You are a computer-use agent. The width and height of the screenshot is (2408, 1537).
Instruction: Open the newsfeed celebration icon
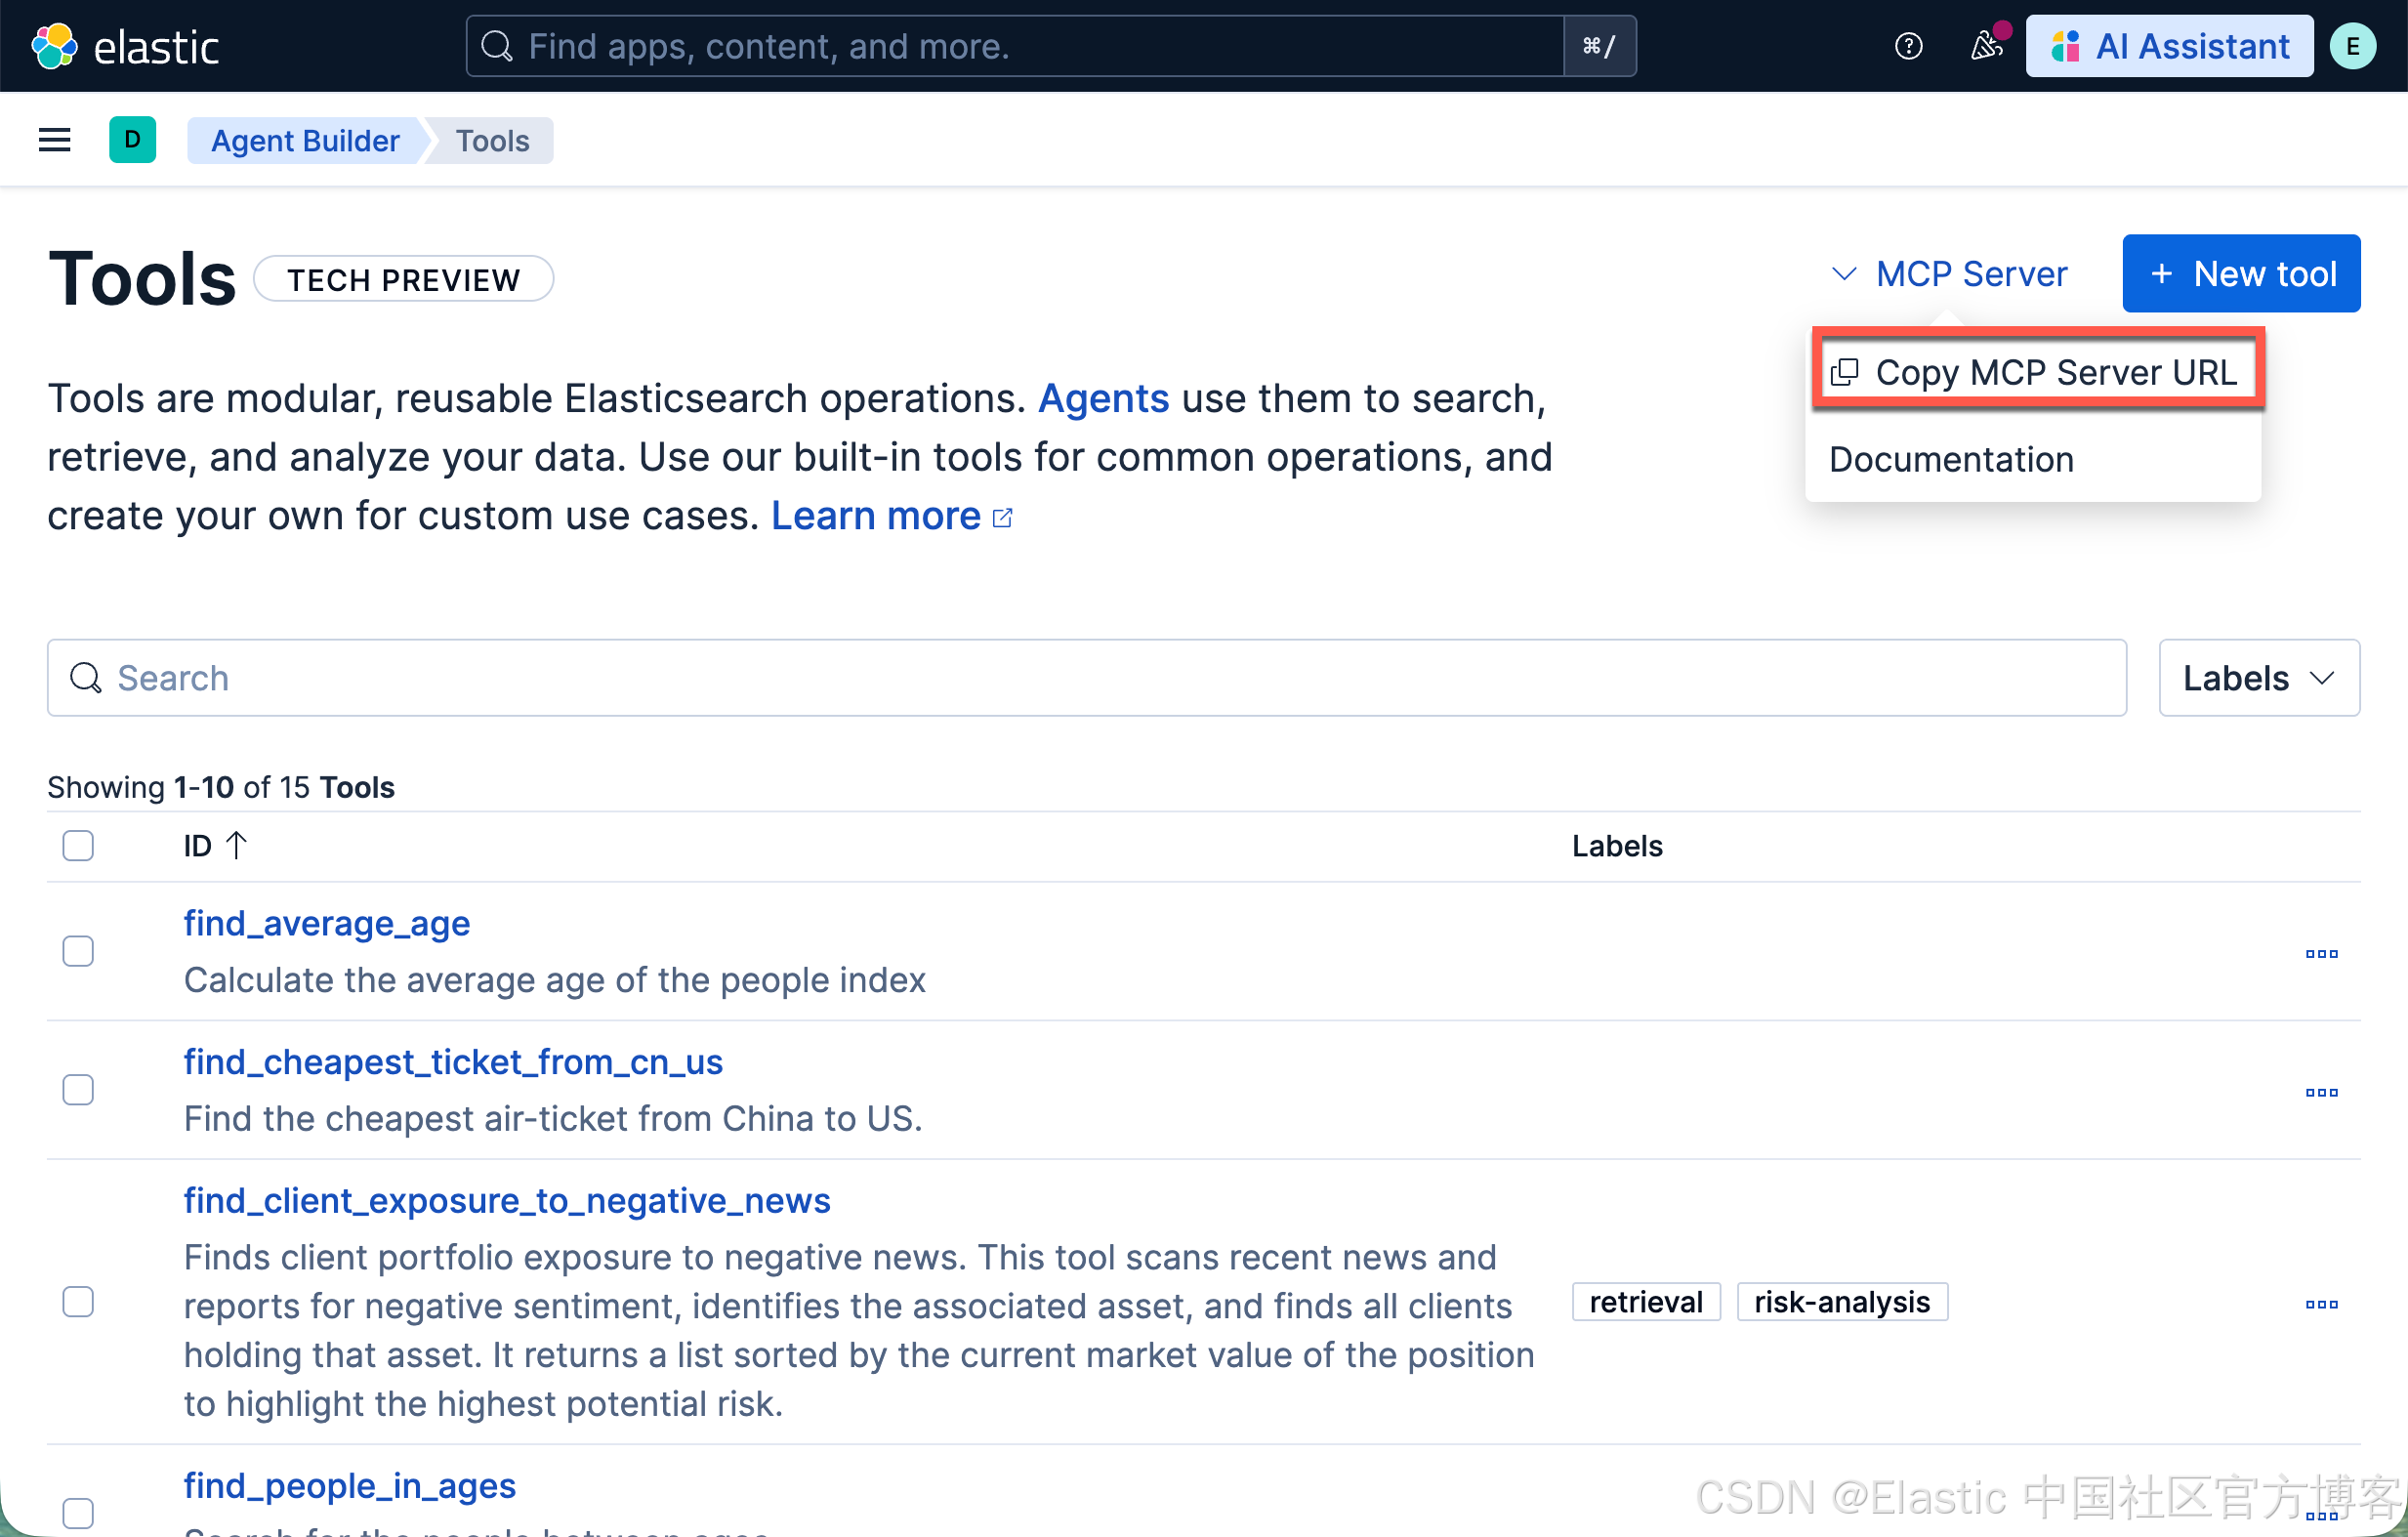pos(1986,46)
